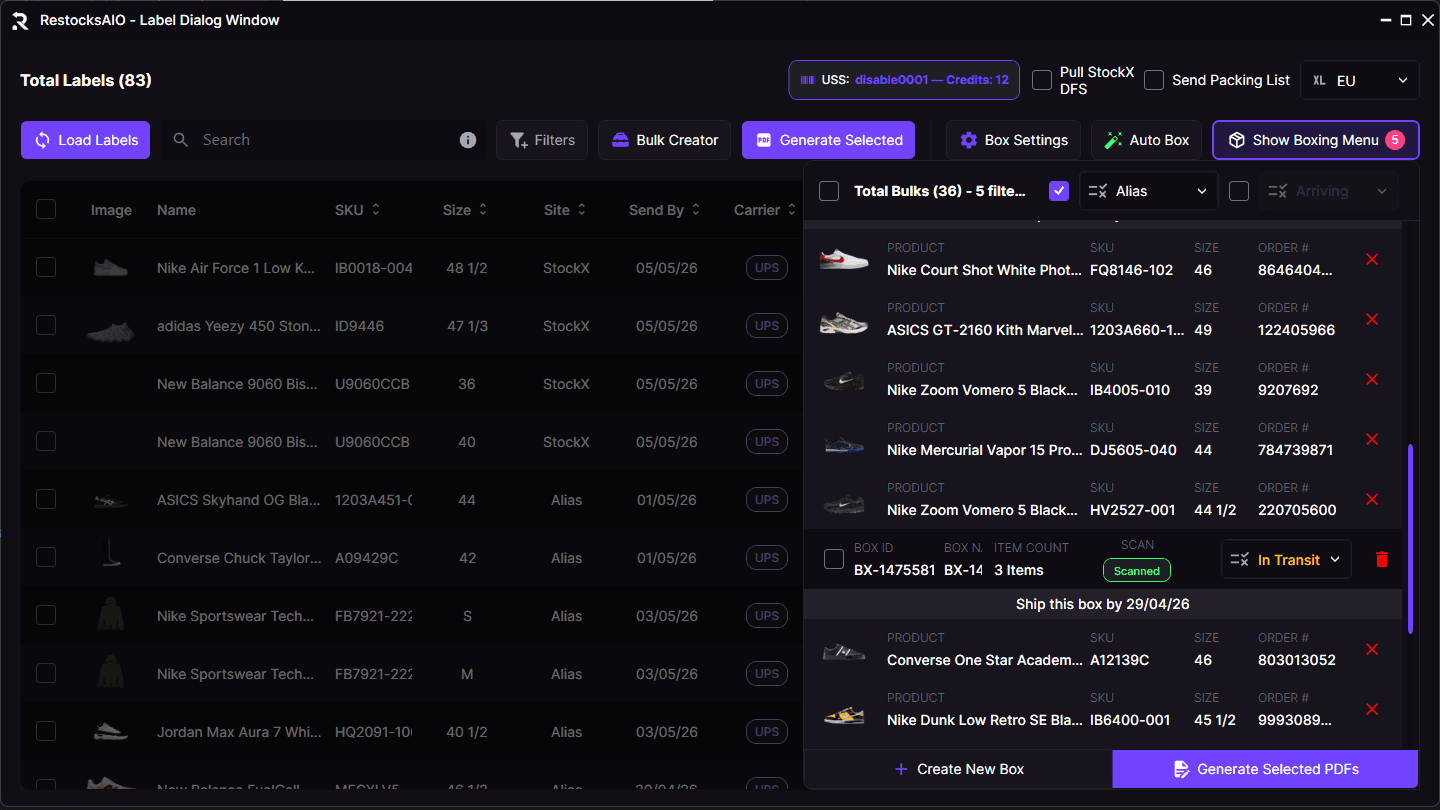The height and width of the screenshot is (810, 1440).
Task: Check the Nike Air Force 1 Low row
Action: (x=46, y=267)
